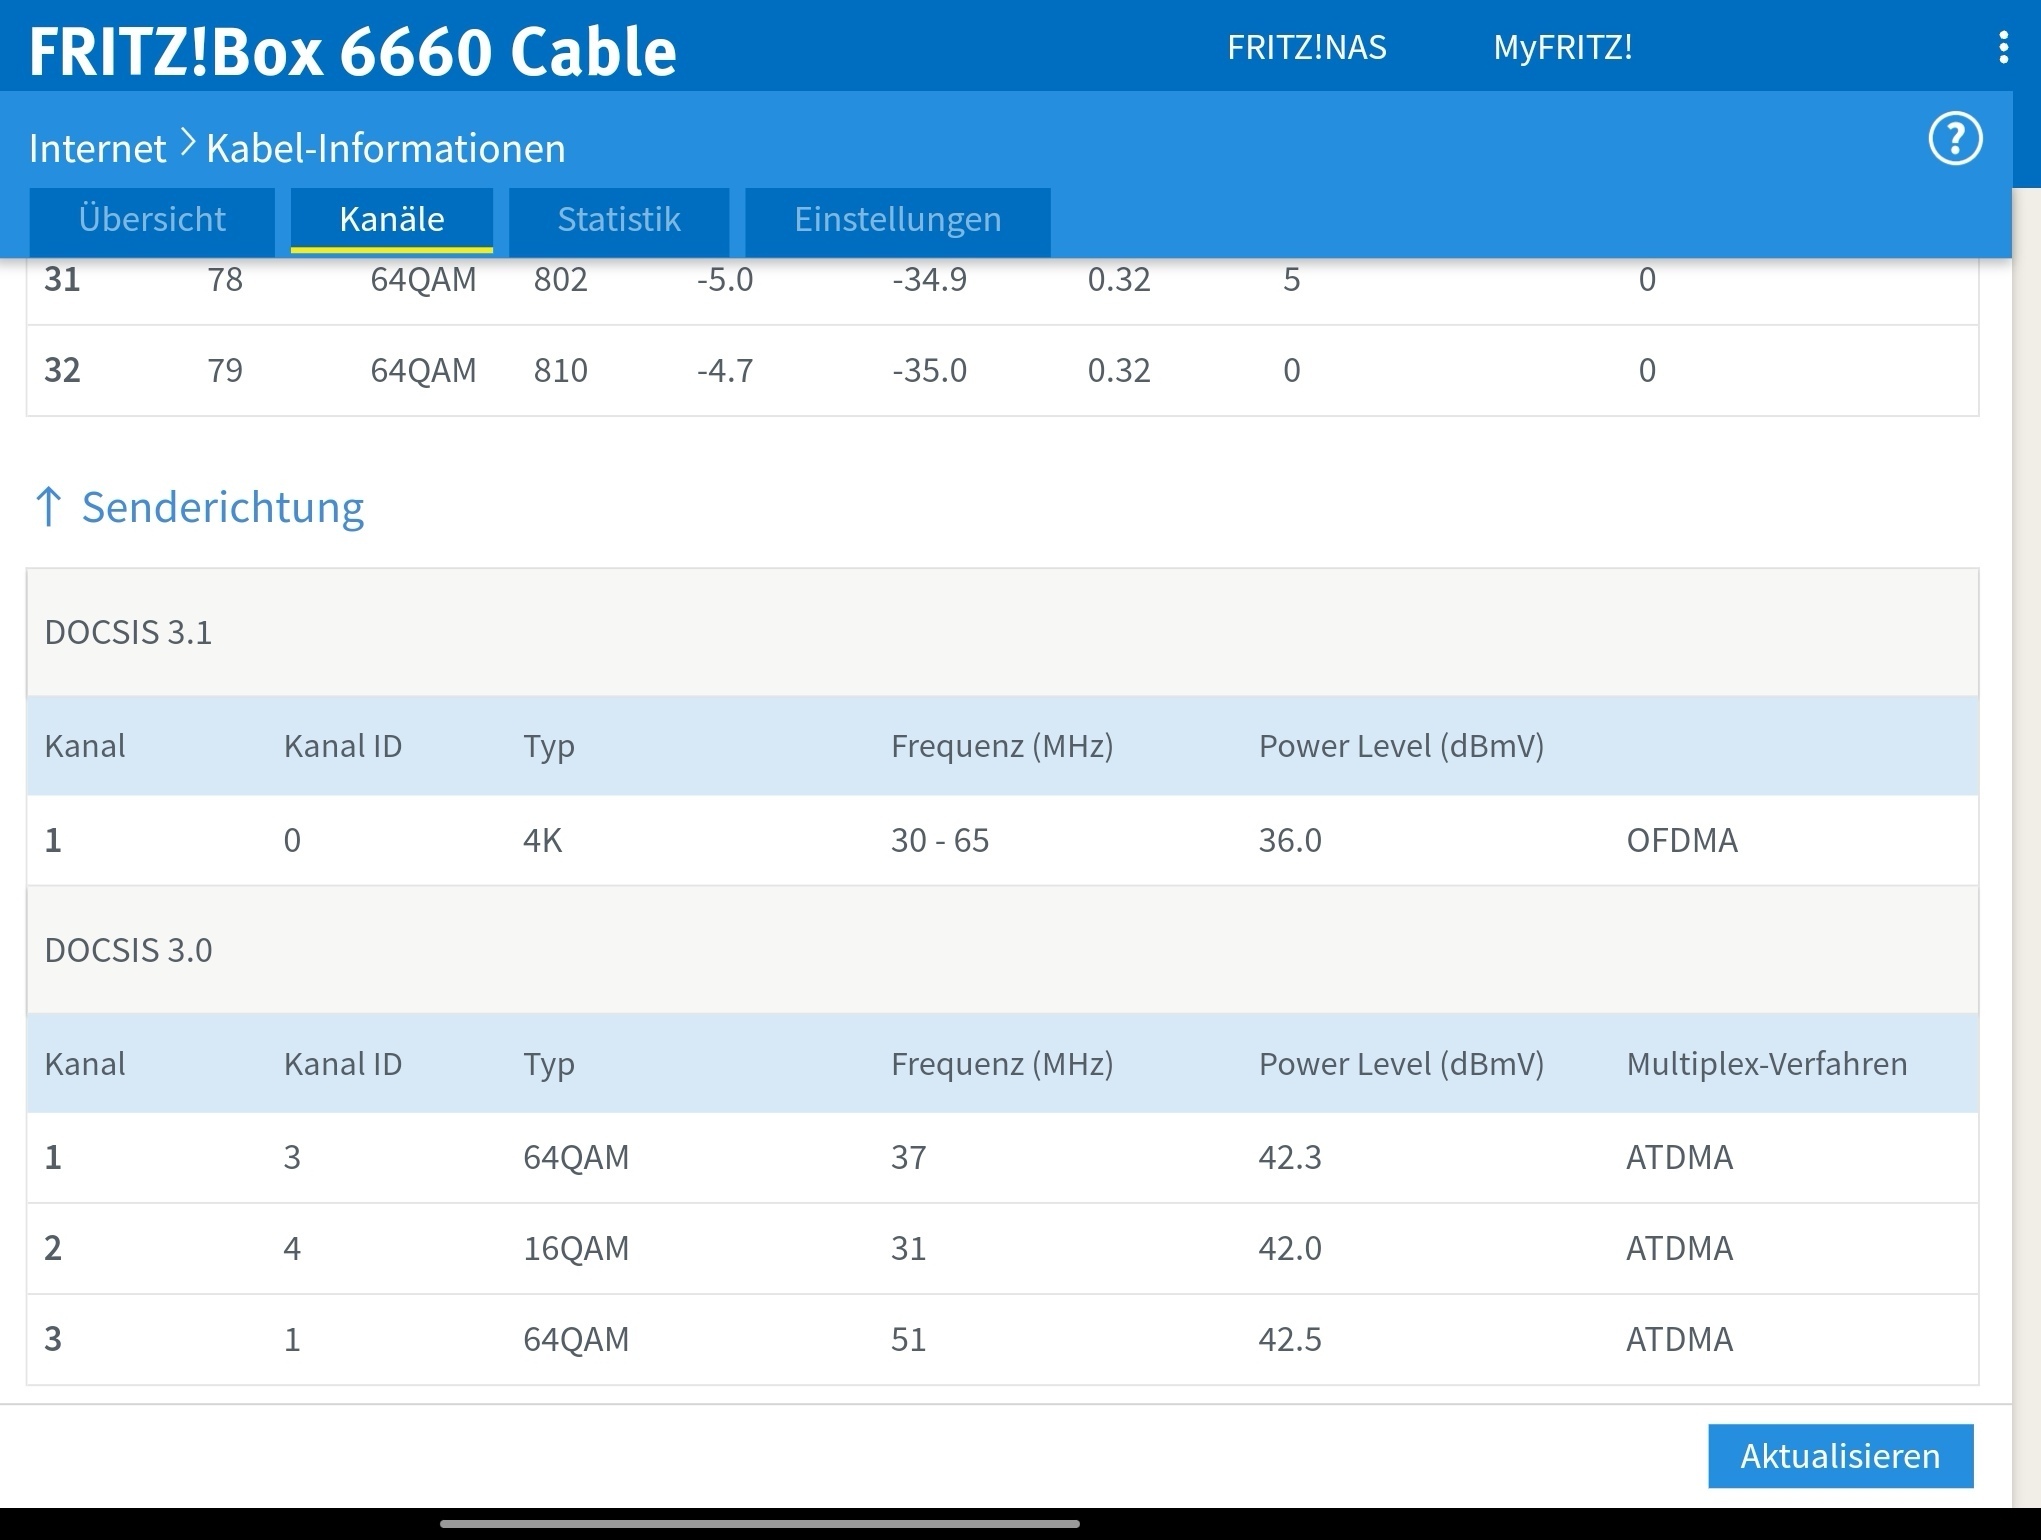Click value -35.0 in row 32
2041x1540 pixels.
tap(929, 370)
